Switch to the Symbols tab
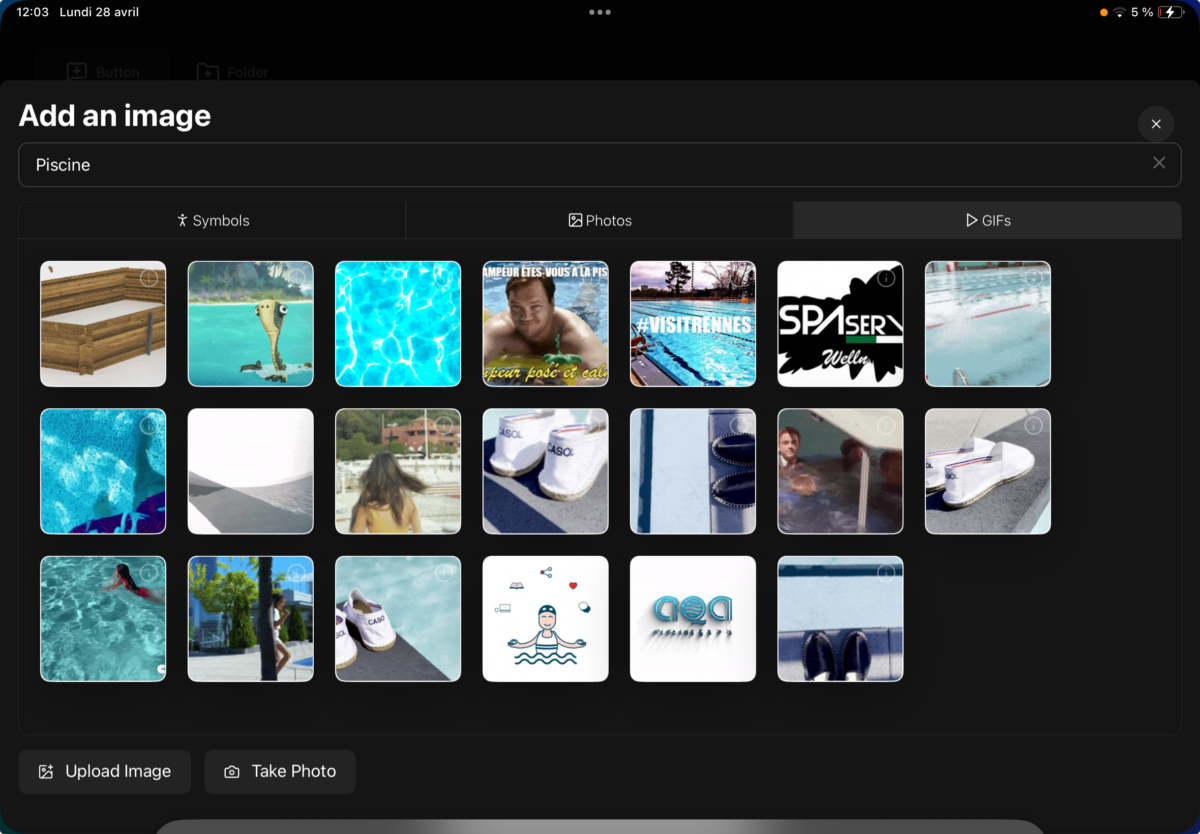Viewport: 1200px width, 834px height. click(212, 220)
